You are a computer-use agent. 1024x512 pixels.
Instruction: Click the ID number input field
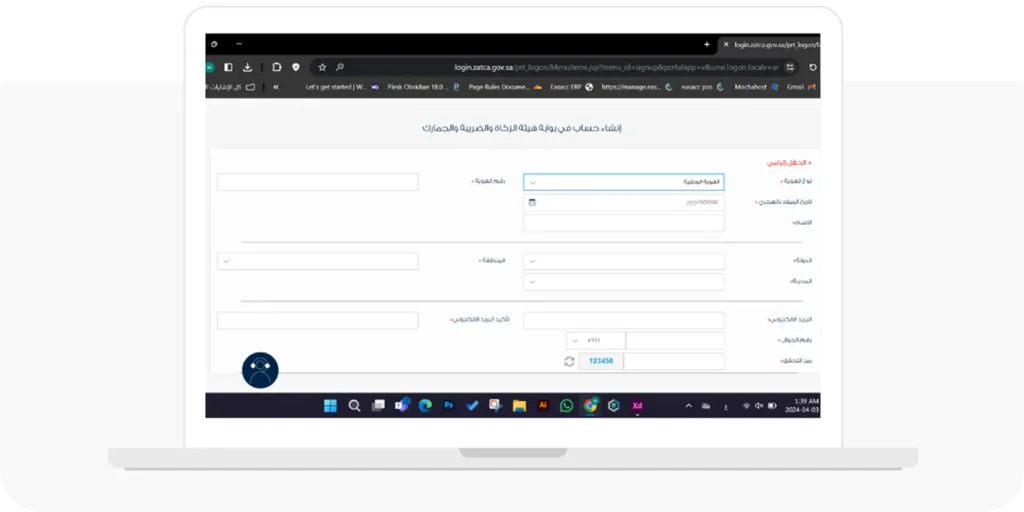click(317, 182)
